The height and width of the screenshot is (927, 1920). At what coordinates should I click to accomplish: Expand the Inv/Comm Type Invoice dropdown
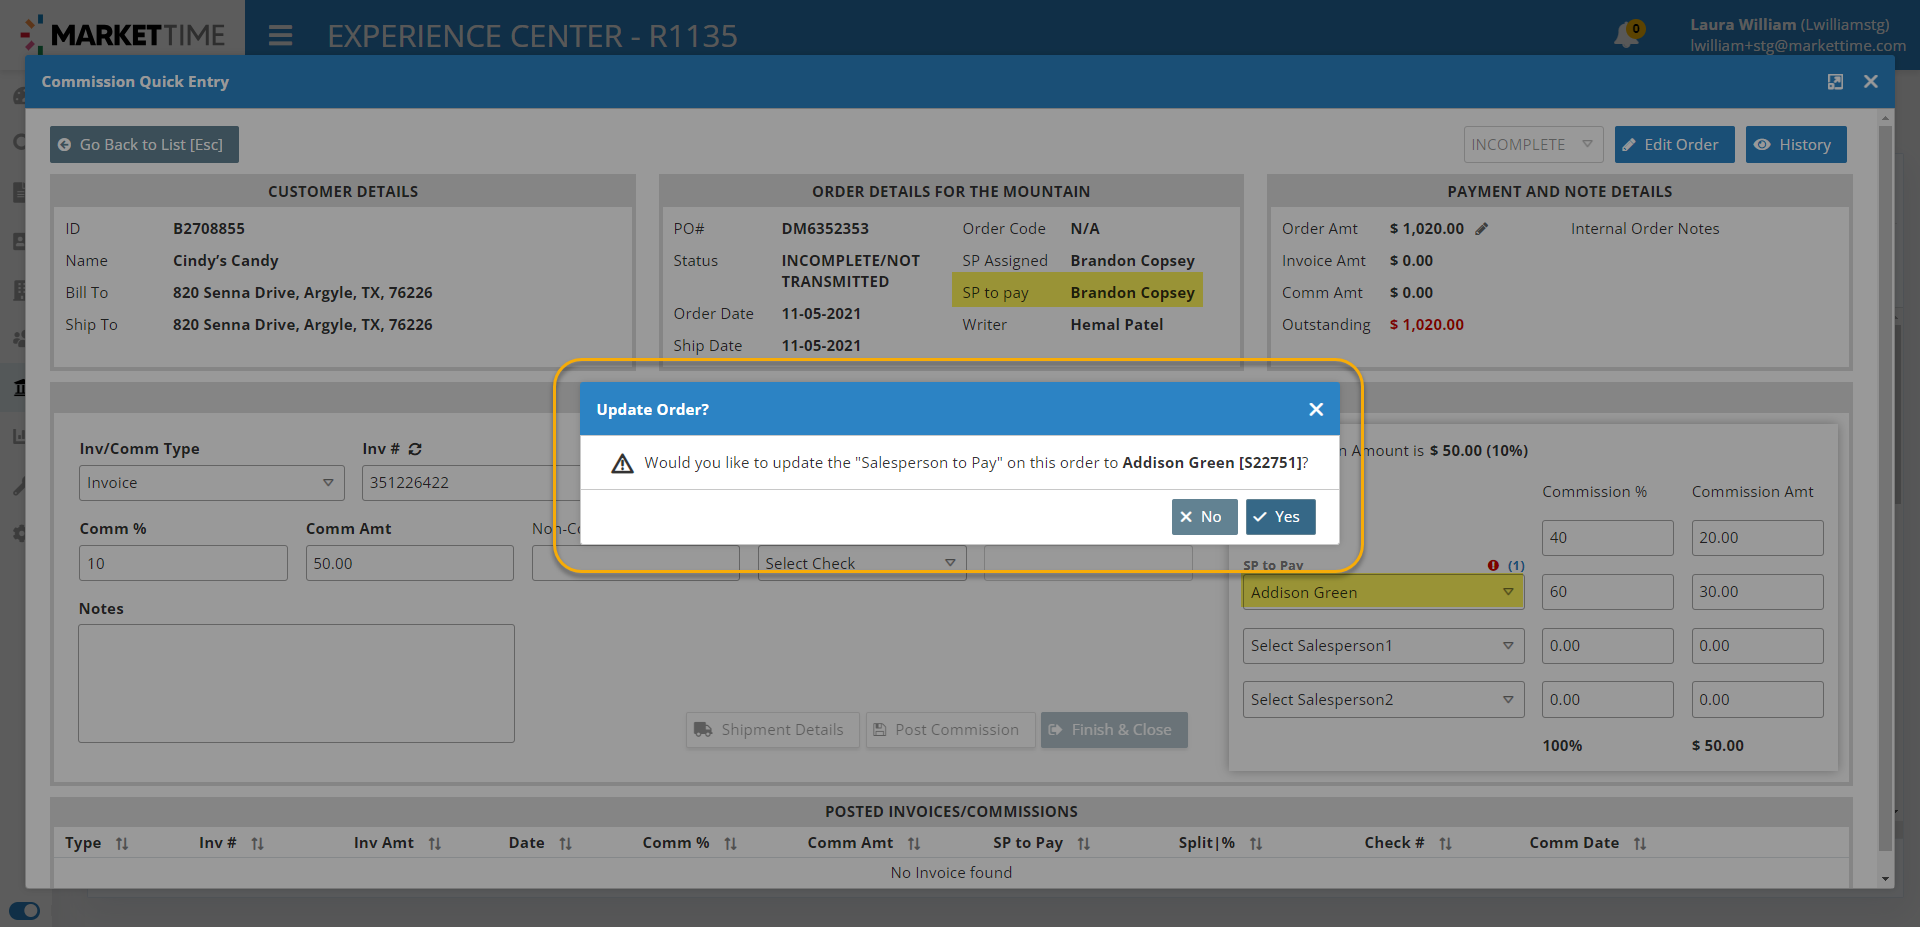(x=211, y=483)
